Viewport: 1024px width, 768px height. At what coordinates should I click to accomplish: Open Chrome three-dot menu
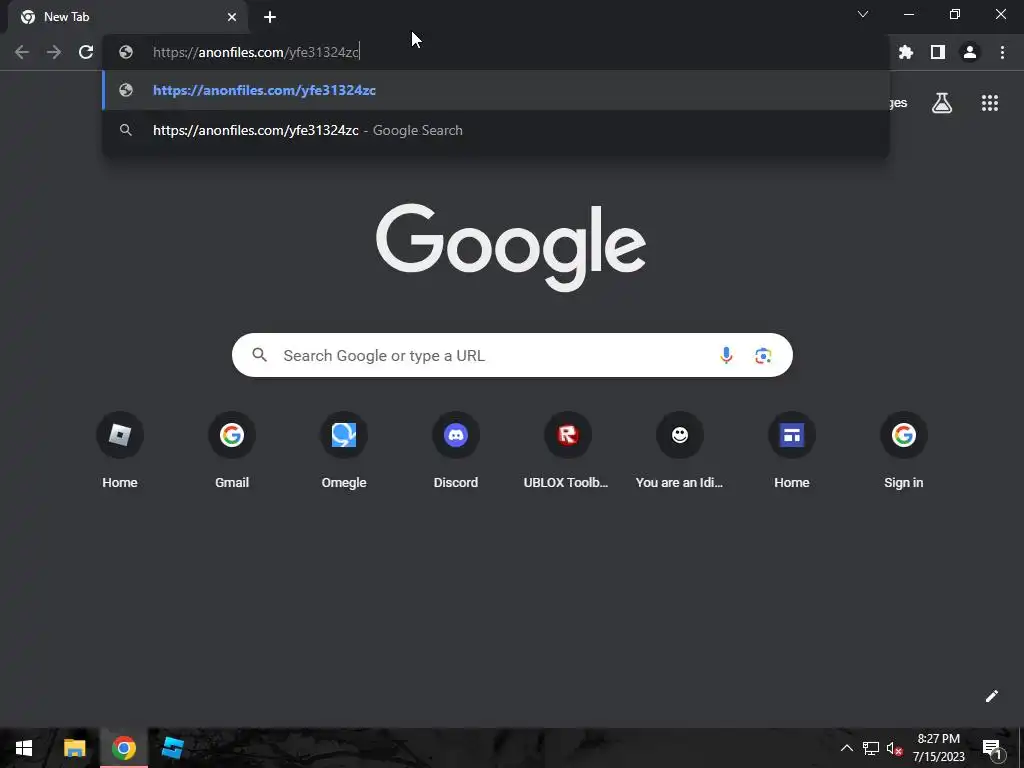pyautogui.click(x=1002, y=52)
